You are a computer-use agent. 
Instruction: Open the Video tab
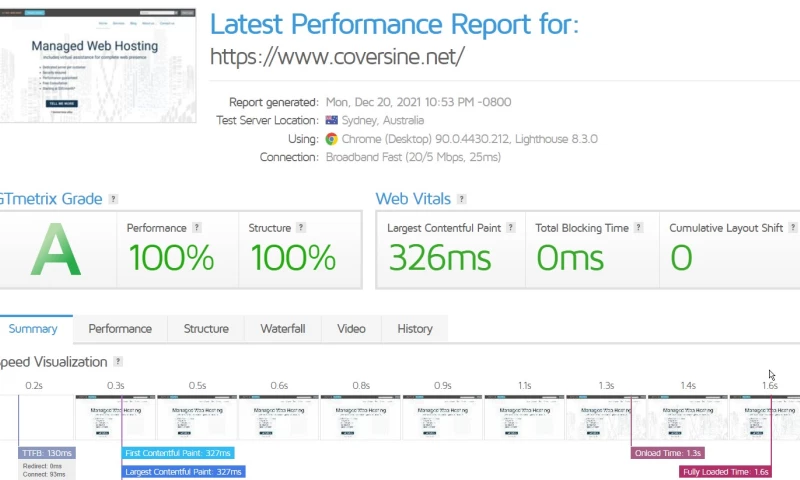tap(351, 329)
